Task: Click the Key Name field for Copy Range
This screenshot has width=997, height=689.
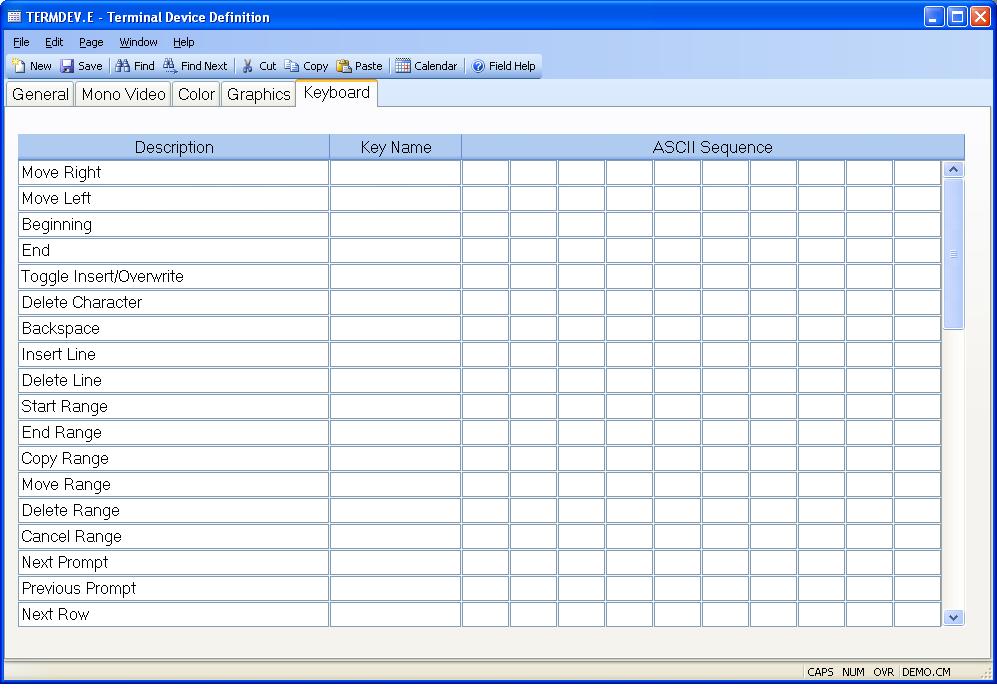Action: [x=395, y=459]
